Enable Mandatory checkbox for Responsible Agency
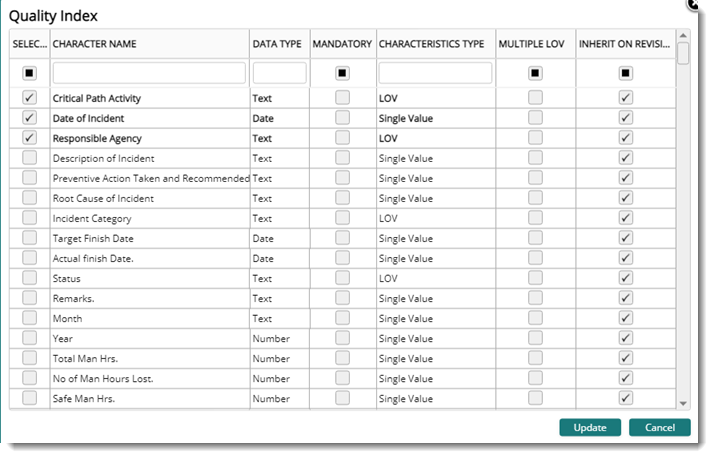This screenshot has height=458, width=713. click(x=342, y=138)
